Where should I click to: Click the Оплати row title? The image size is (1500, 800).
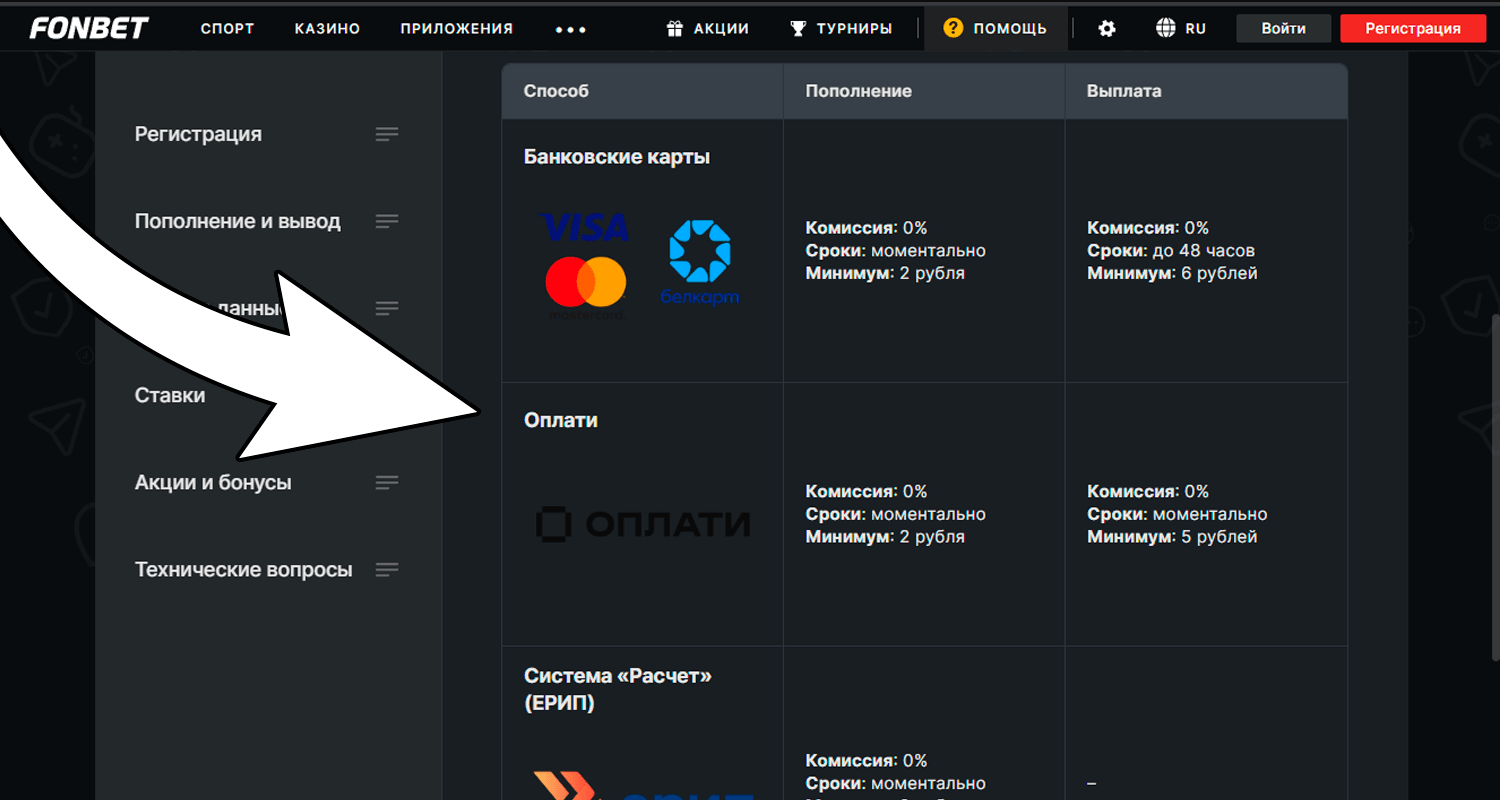561,420
